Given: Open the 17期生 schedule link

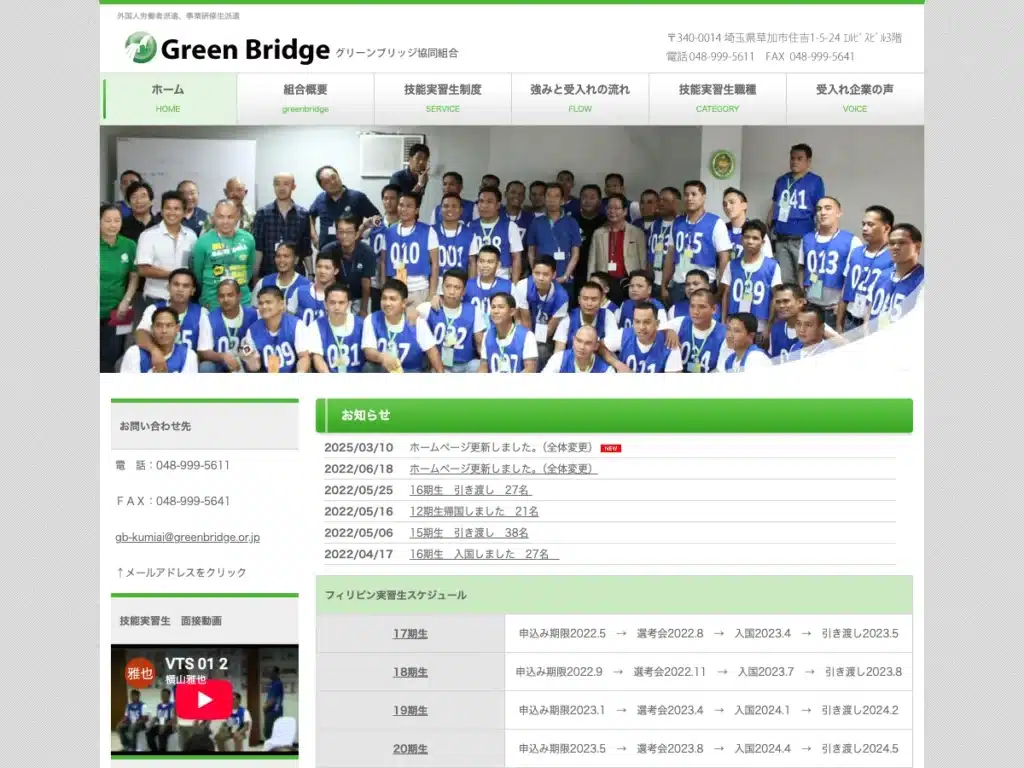Looking at the screenshot, I should (410, 633).
